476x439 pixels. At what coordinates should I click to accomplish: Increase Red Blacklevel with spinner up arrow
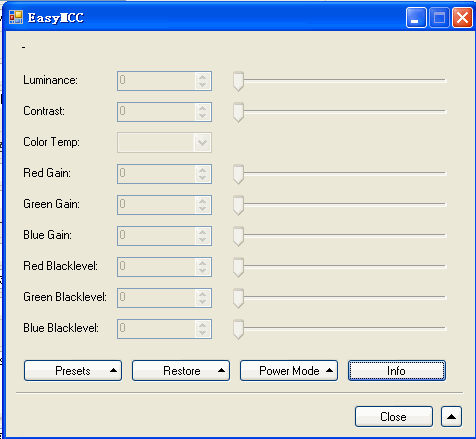(202, 263)
